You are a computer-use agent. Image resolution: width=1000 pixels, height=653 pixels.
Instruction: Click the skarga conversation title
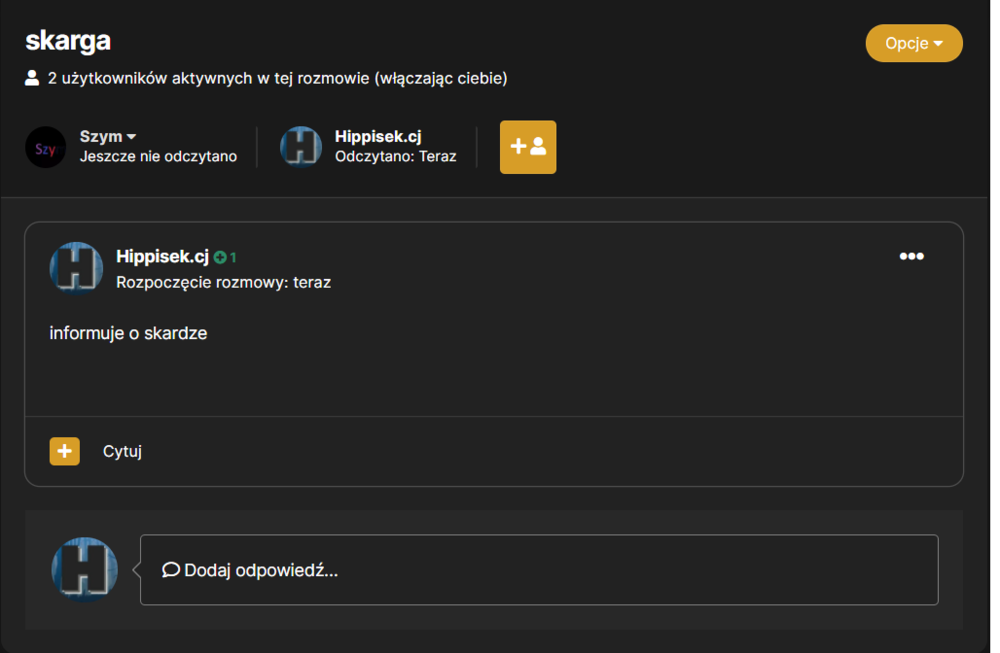click(68, 41)
